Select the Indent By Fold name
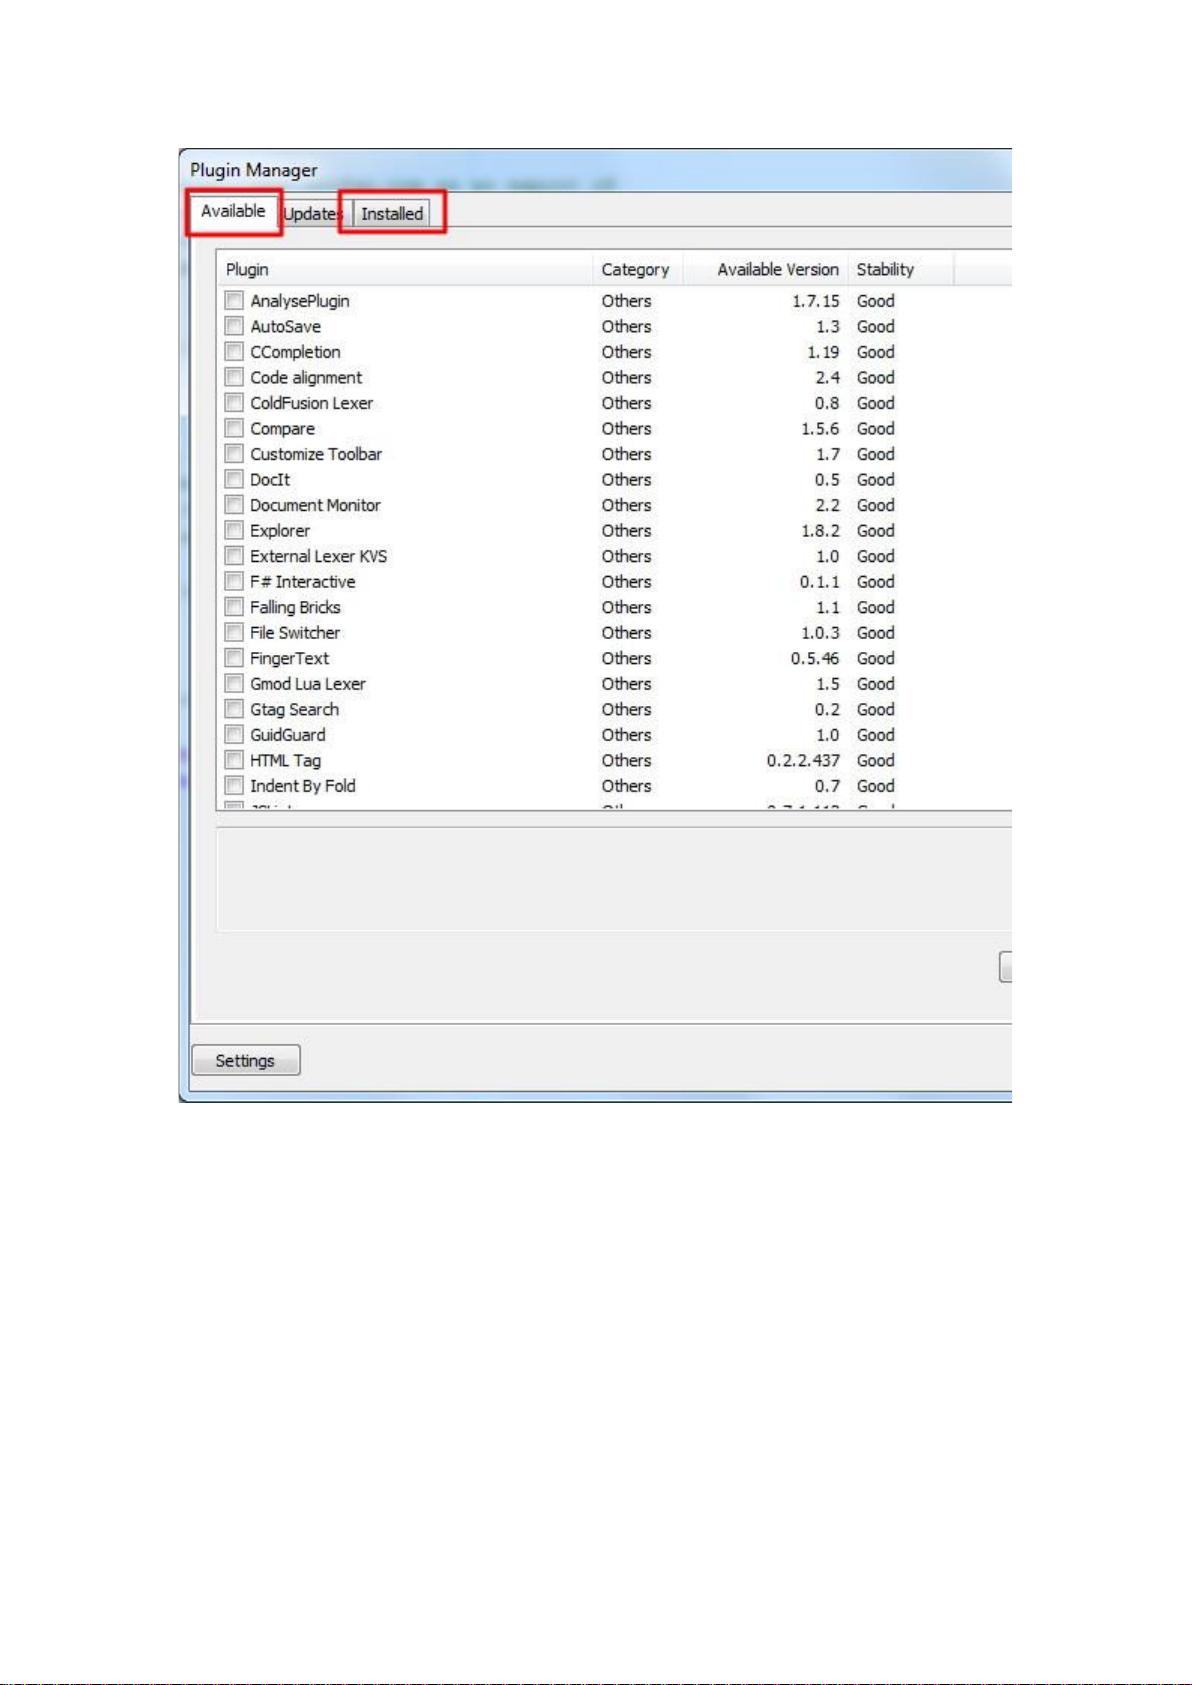The image size is (1192, 1685). pos(303,786)
